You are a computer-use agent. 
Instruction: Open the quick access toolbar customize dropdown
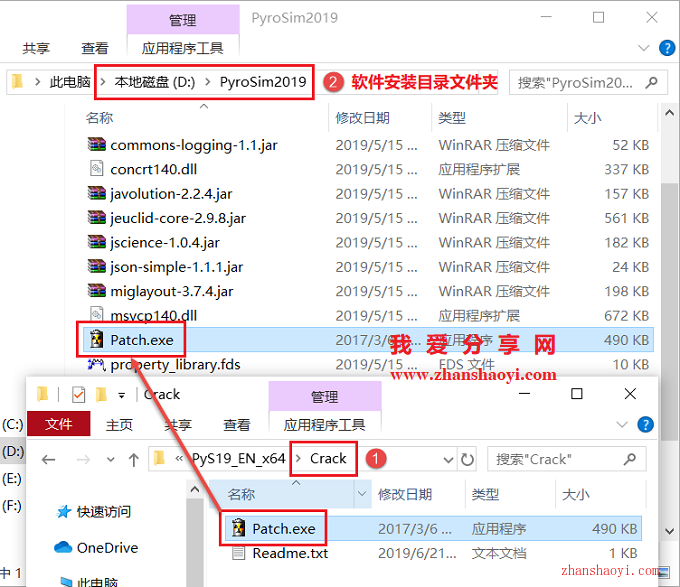coord(122,395)
